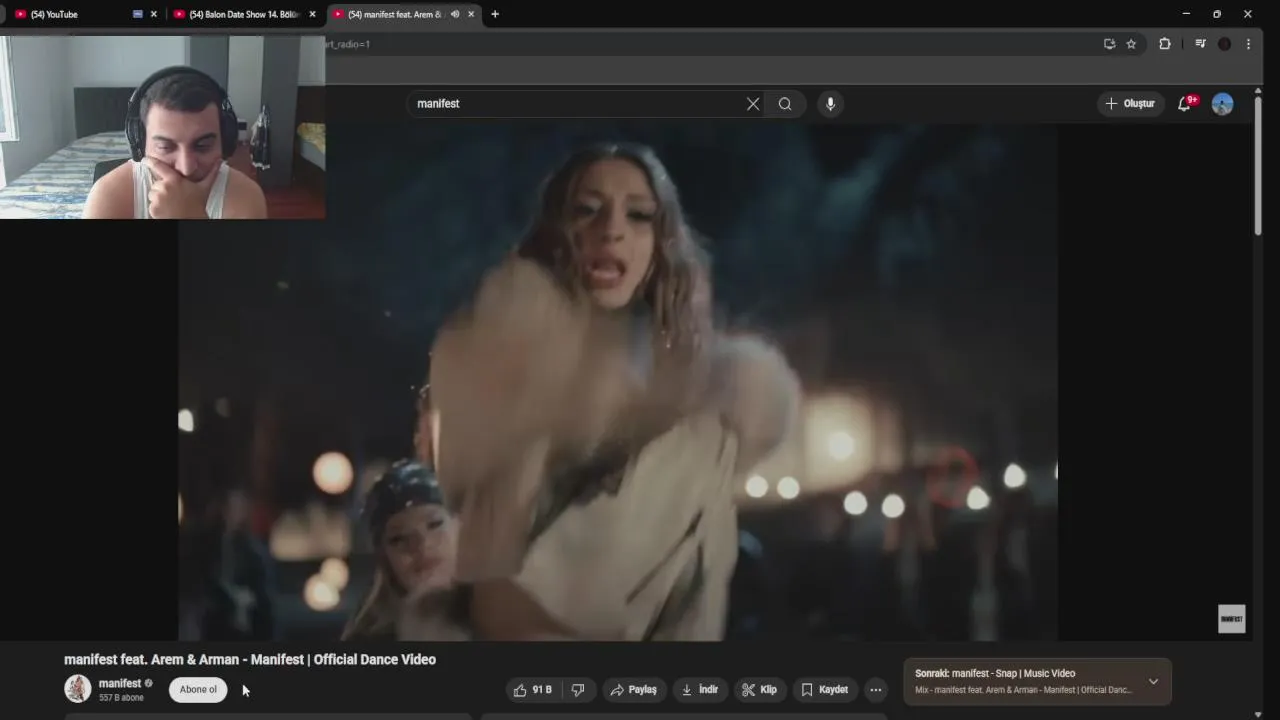
Task: Share the video via Paylaş
Action: (634, 690)
